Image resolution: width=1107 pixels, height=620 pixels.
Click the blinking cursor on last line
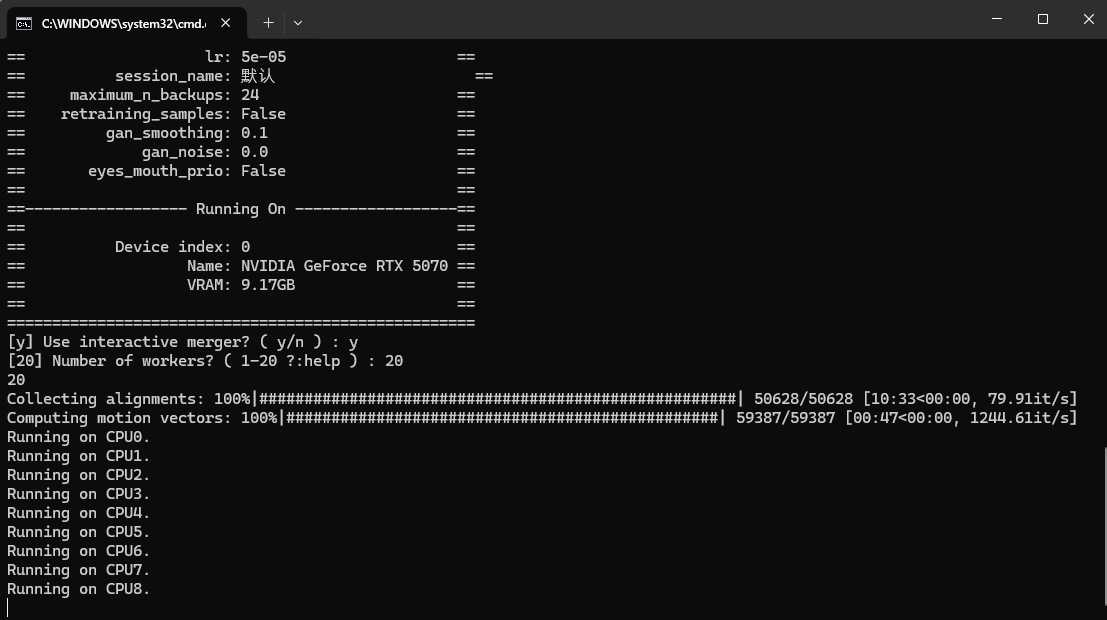[8, 608]
